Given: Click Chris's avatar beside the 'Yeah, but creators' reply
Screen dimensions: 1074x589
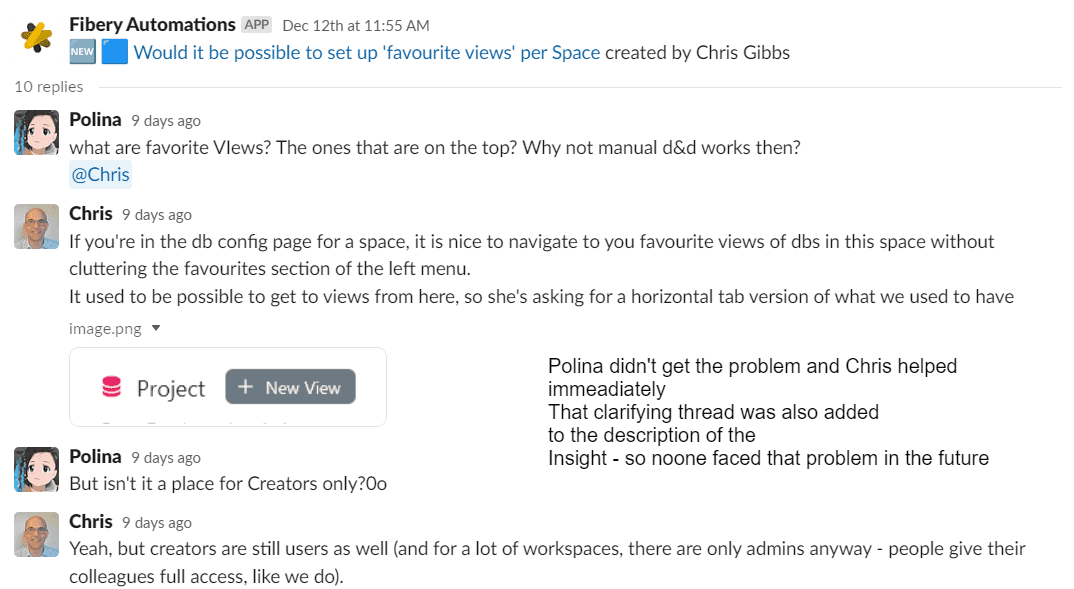Looking at the screenshot, I should [37, 535].
